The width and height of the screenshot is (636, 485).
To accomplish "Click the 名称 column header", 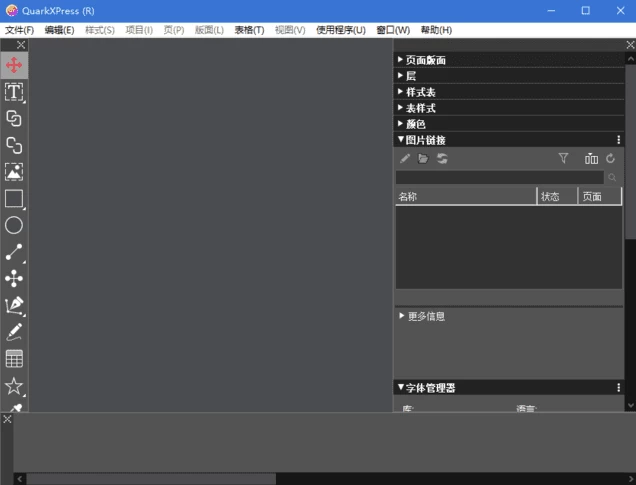I will [465, 197].
